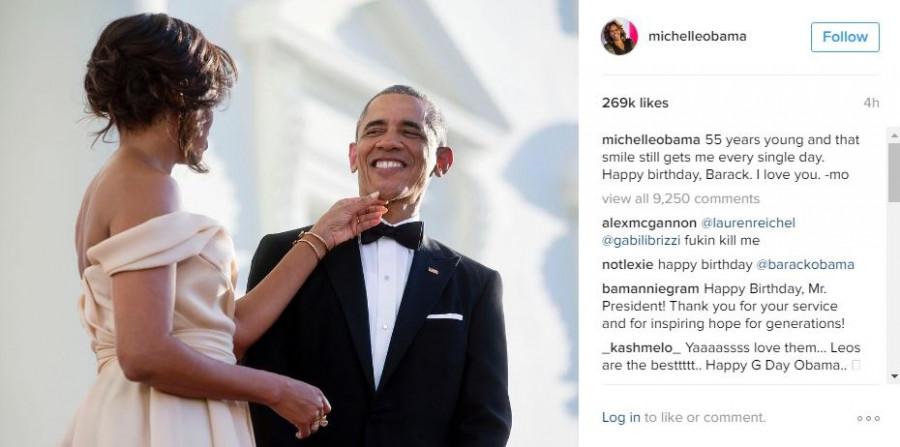Open _kashmelo_'s profile
The width and height of the screenshot is (900, 447).
(641, 348)
